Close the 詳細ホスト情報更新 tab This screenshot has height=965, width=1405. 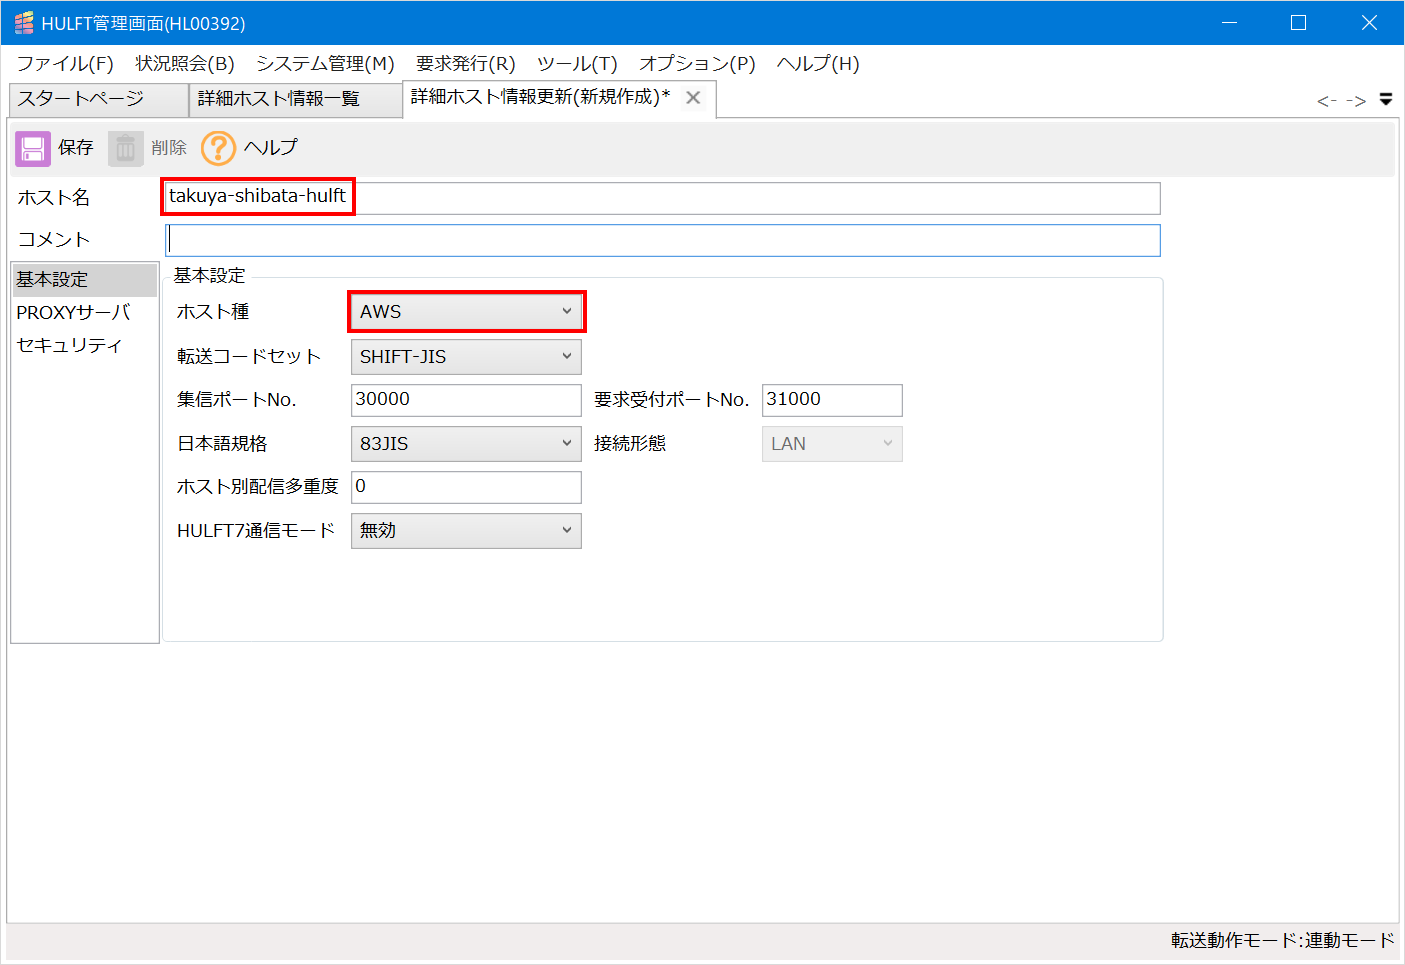pyautogui.click(x=693, y=97)
